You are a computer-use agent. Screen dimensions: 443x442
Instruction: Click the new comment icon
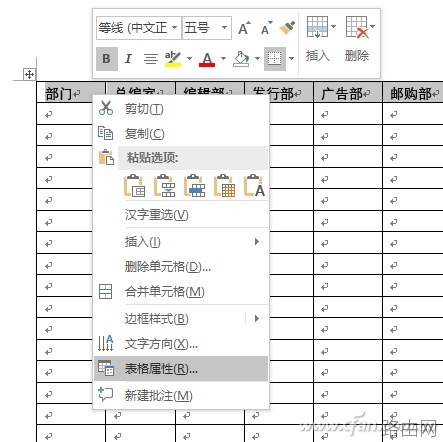point(106,394)
